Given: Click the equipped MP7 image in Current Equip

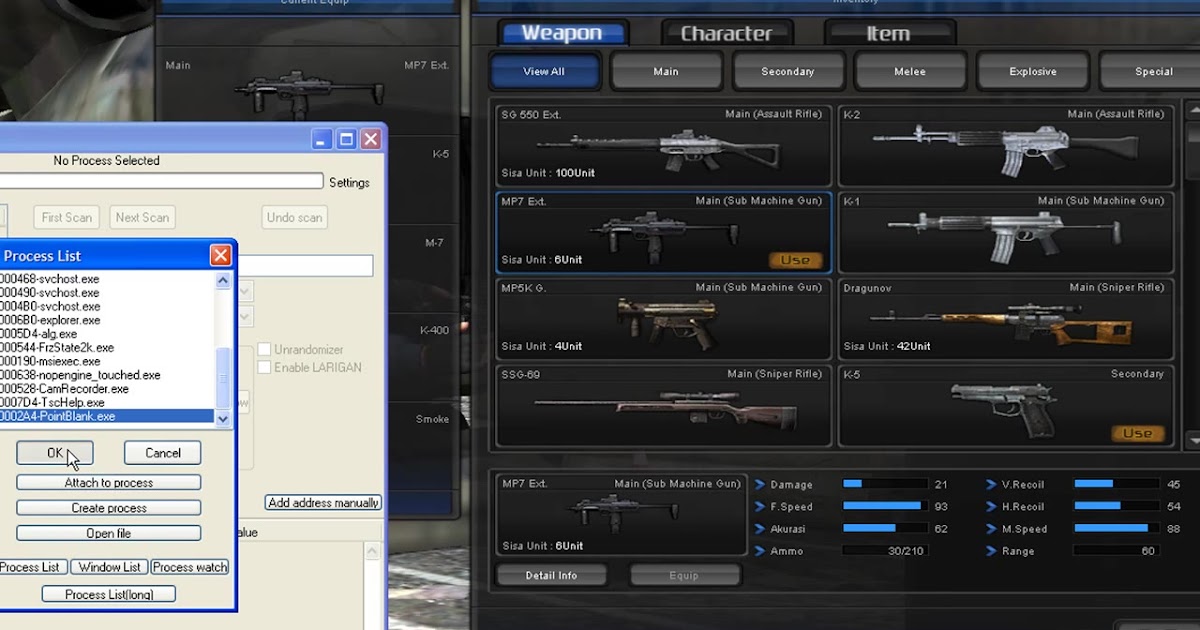Looking at the screenshot, I should point(309,92).
